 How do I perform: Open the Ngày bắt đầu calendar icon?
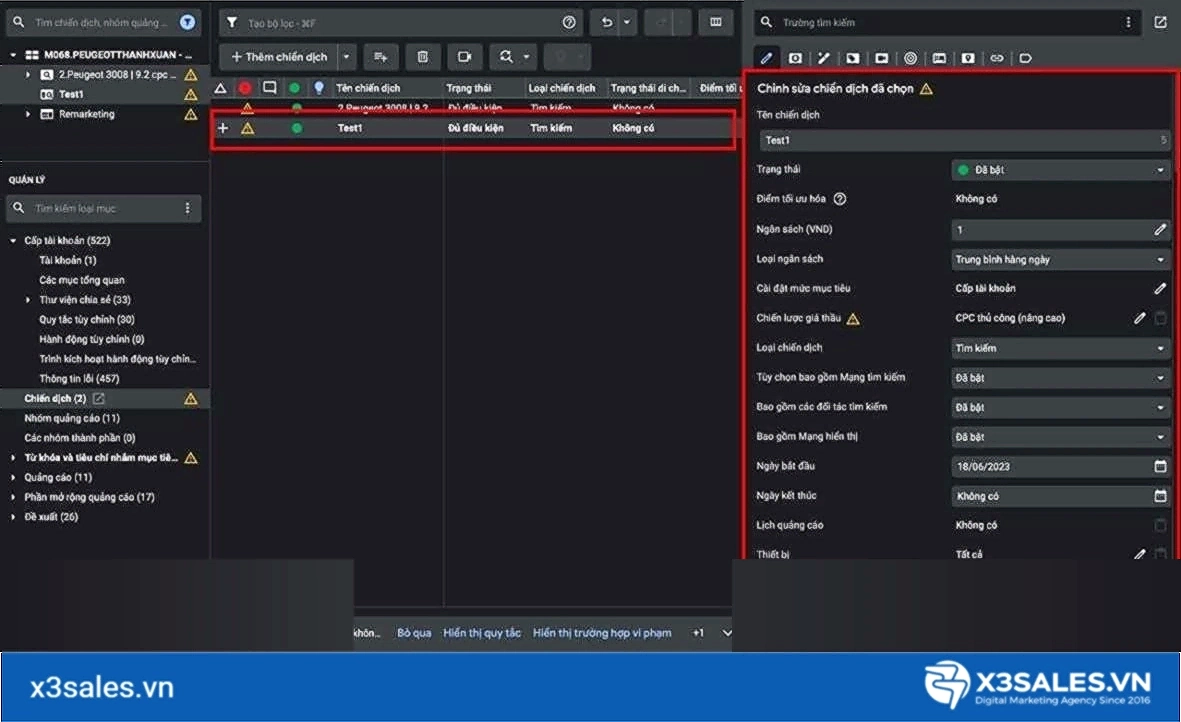1160,466
